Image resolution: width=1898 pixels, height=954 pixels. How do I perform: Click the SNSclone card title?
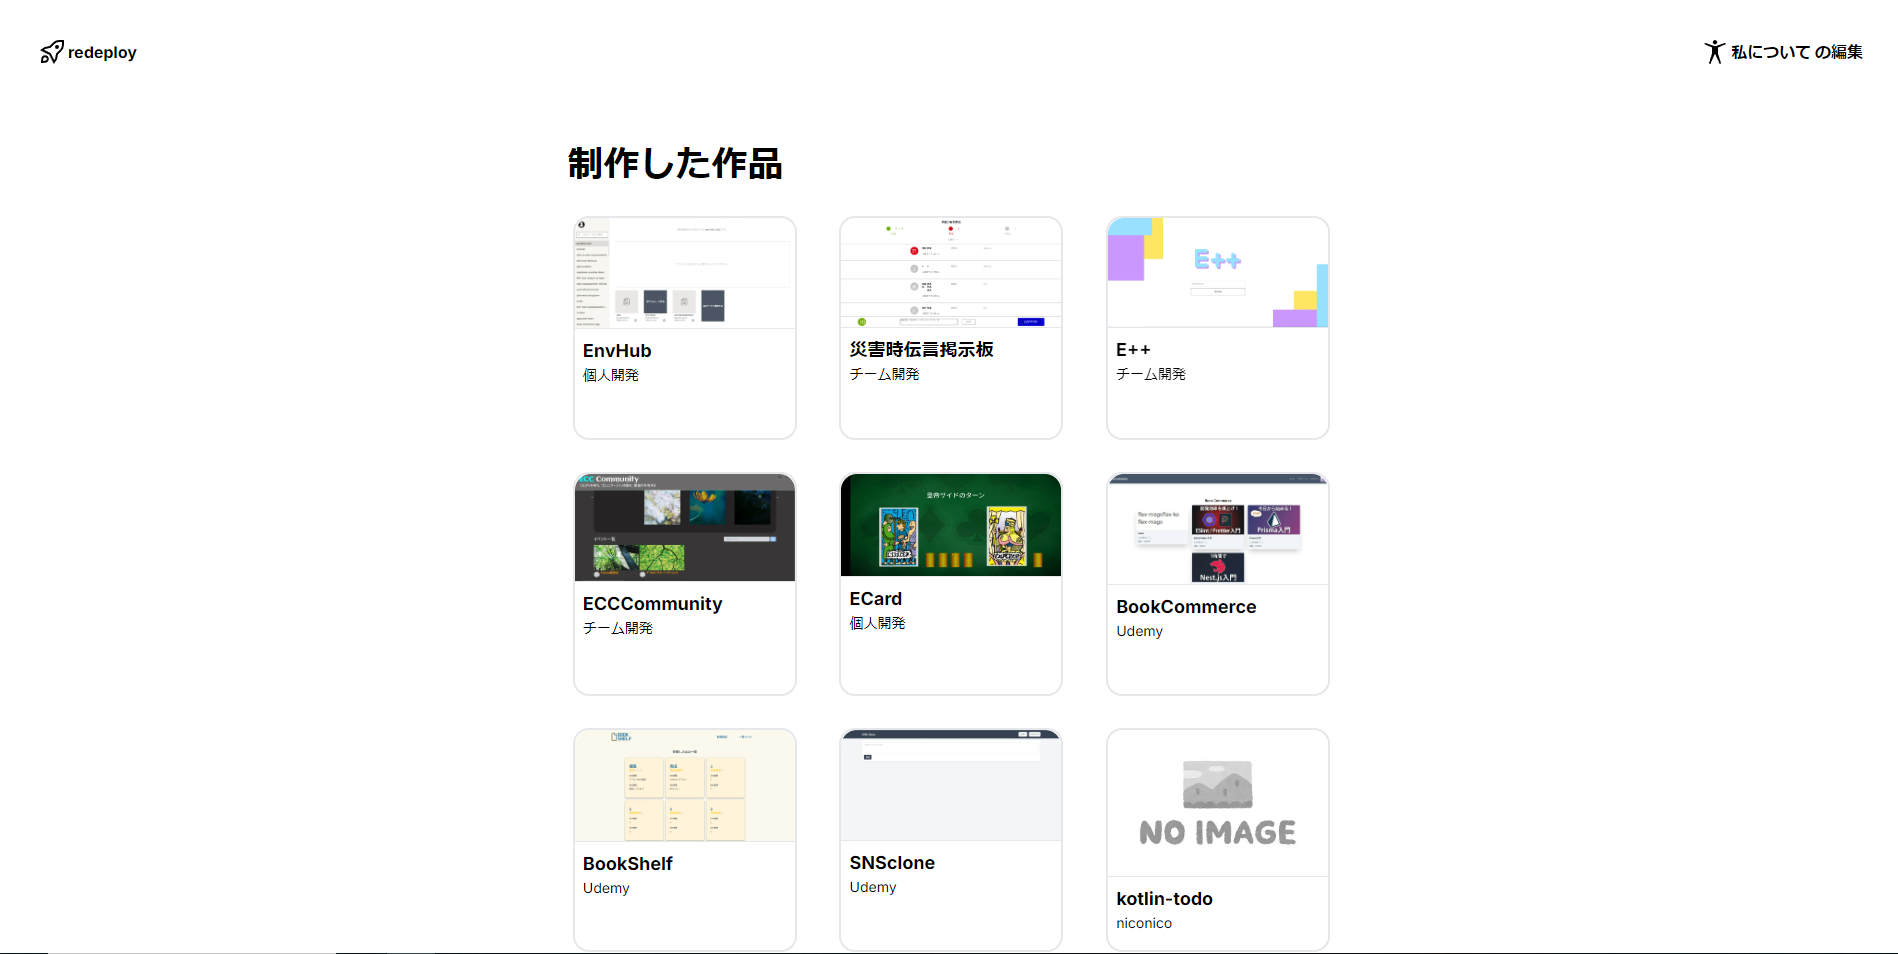pyautogui.click(x=892, y=863)
